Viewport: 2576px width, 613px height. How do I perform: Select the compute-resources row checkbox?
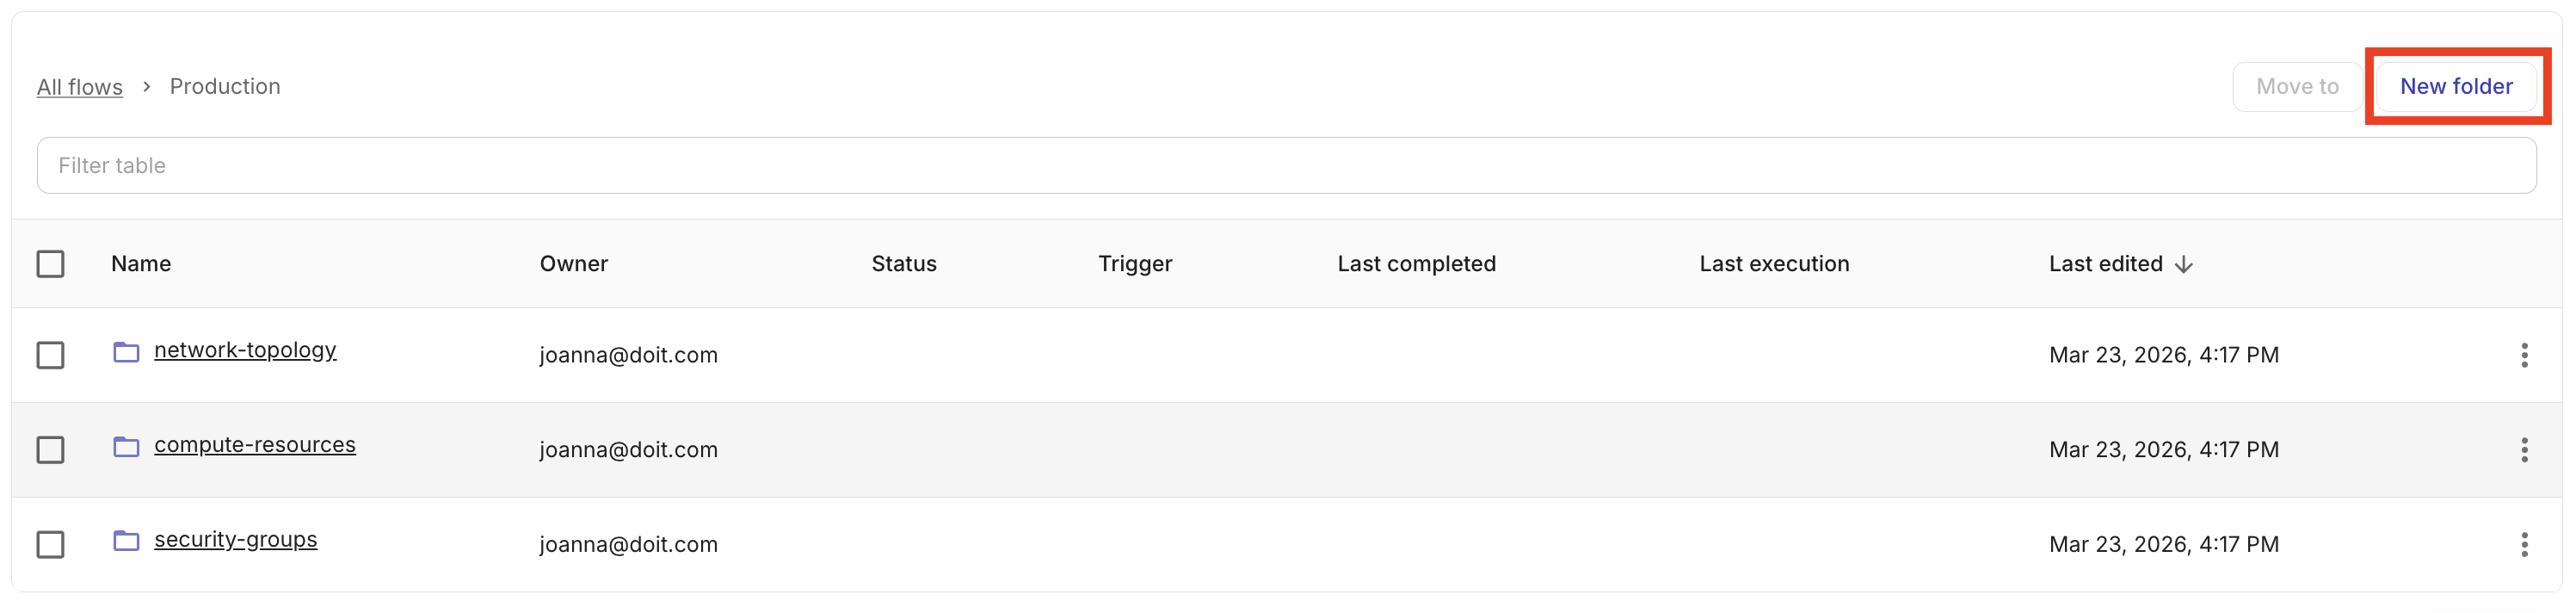click(50, 450)
